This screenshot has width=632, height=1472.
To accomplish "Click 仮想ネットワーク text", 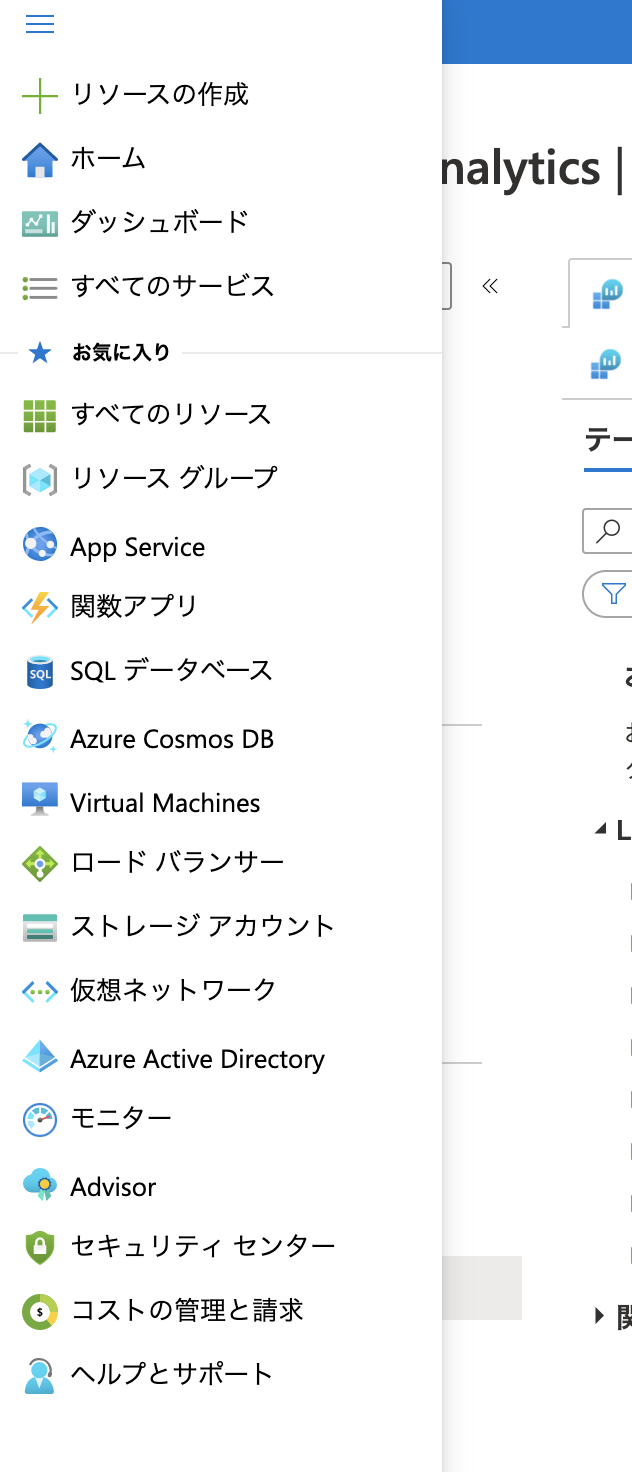I will pos(173,991).
